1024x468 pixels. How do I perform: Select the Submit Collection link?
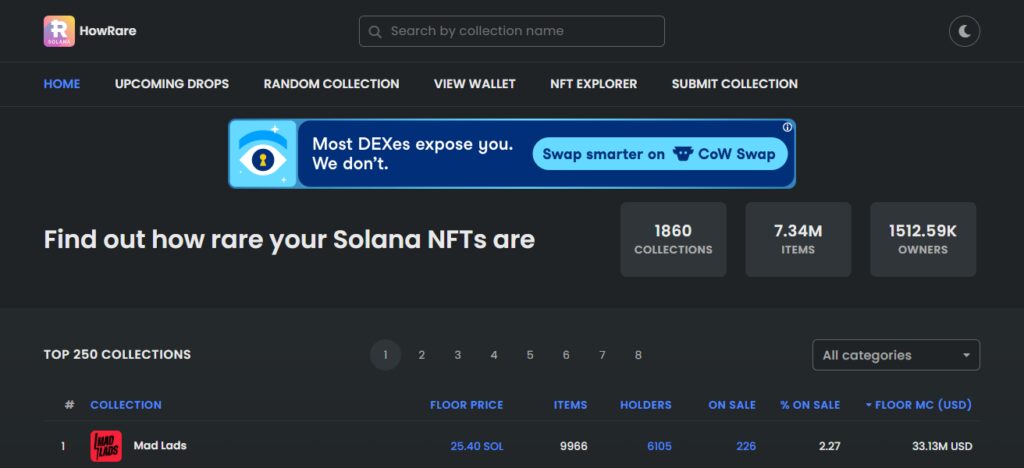735,84
